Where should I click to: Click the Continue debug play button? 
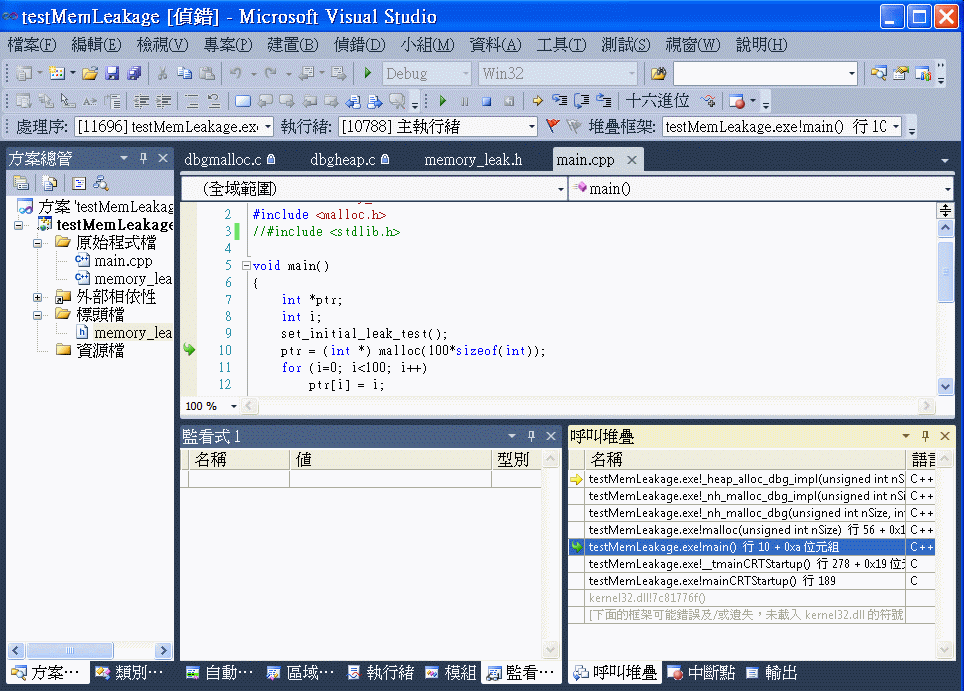click(x=443, y=101)
